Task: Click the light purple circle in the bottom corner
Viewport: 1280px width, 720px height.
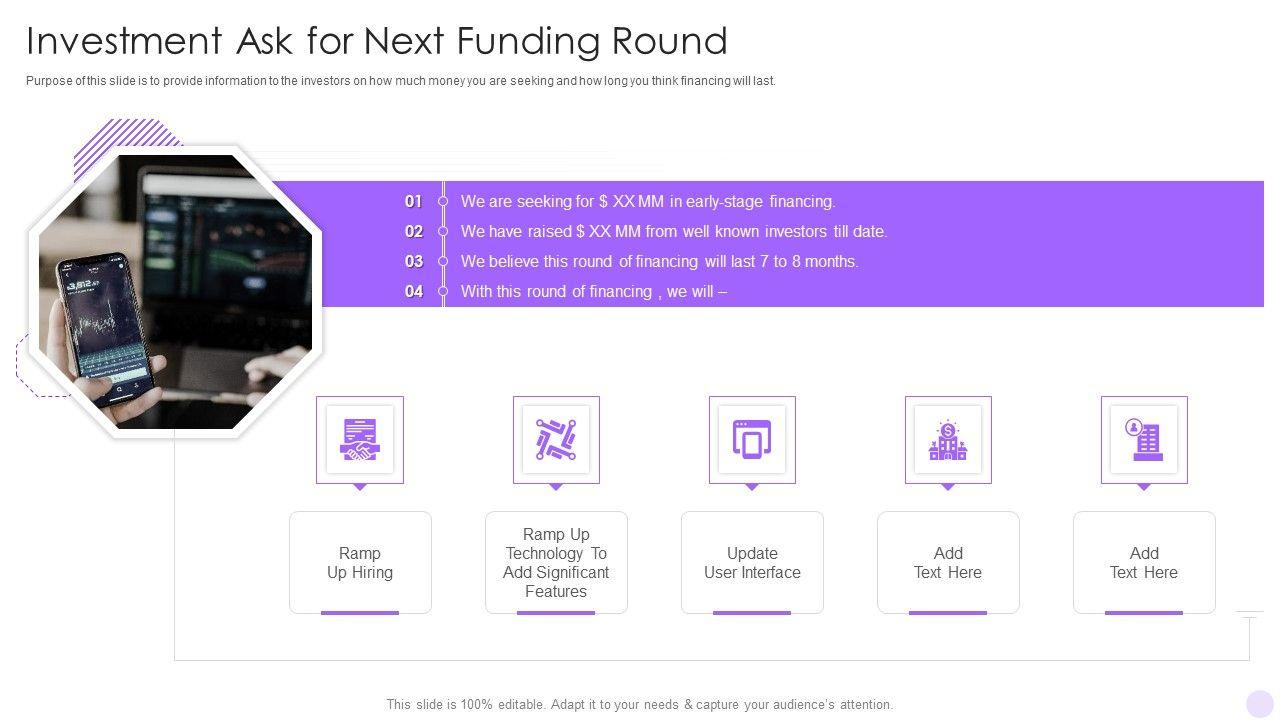Action: [x=1260, y=703]
